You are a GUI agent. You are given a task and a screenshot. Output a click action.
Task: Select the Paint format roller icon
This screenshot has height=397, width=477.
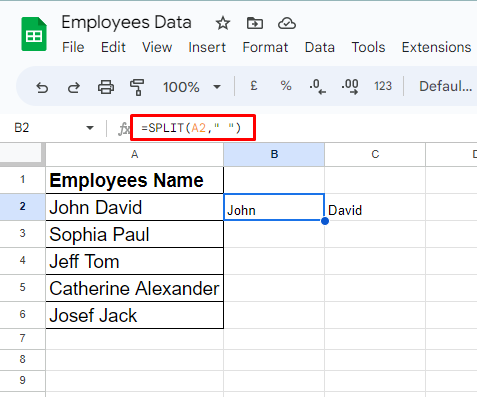click(x=137, y=87)
